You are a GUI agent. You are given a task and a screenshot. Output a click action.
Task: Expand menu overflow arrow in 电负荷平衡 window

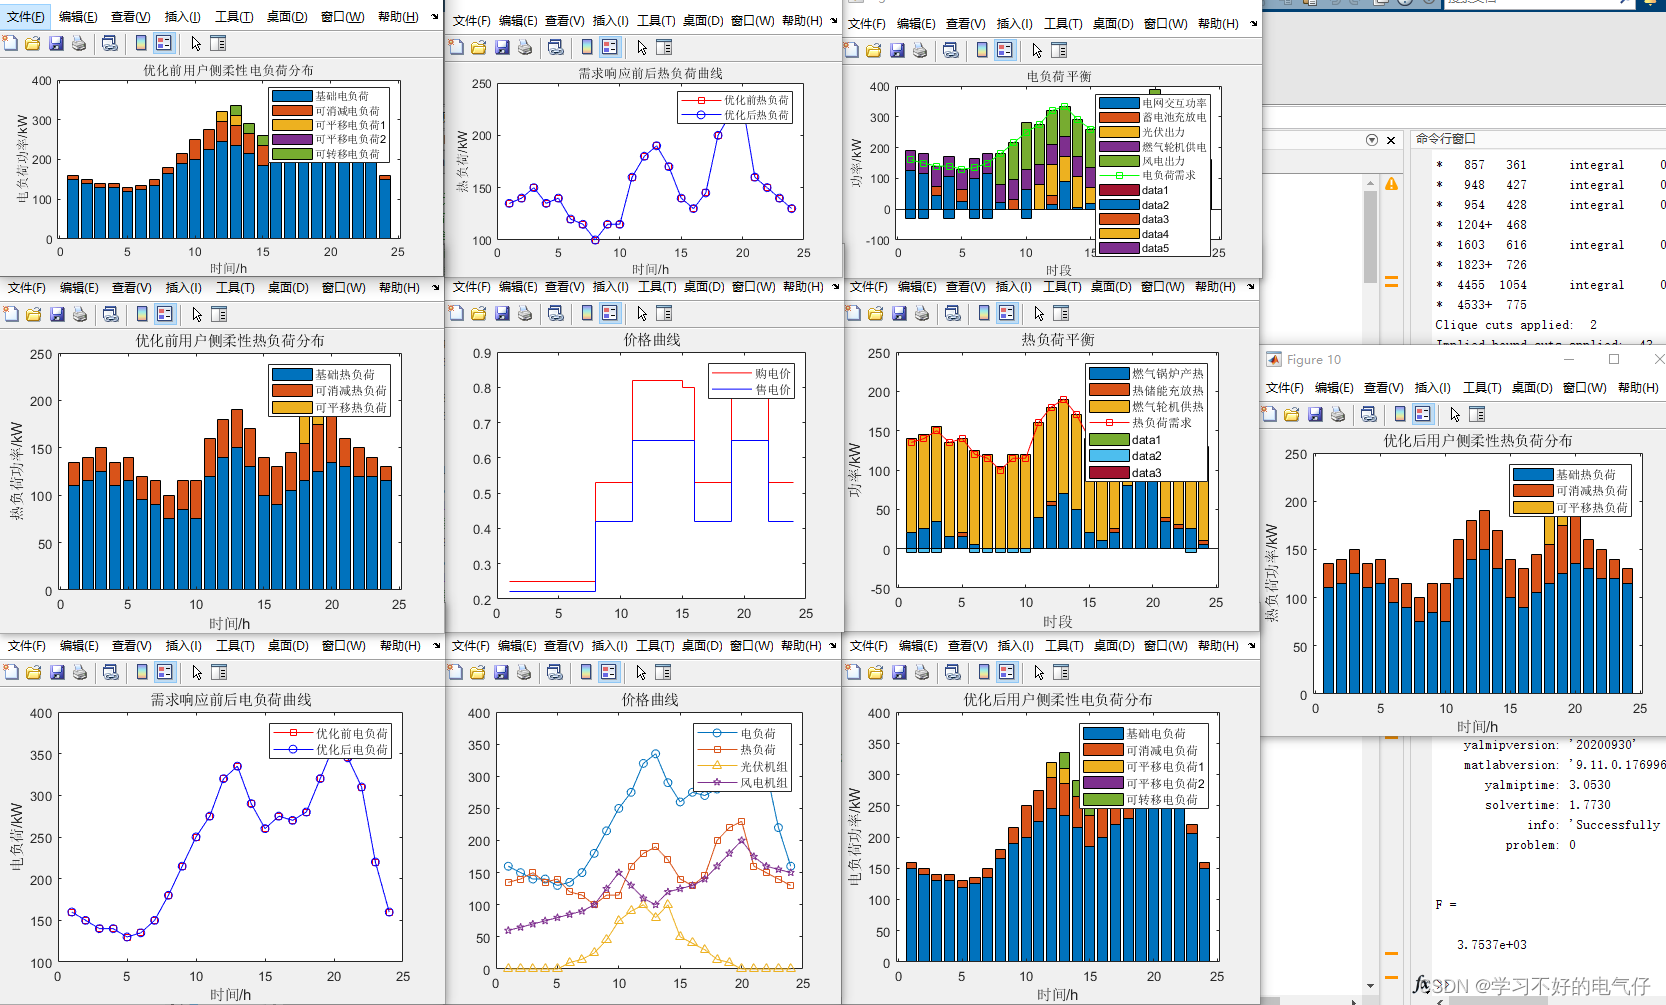[x=1253, y=24]
